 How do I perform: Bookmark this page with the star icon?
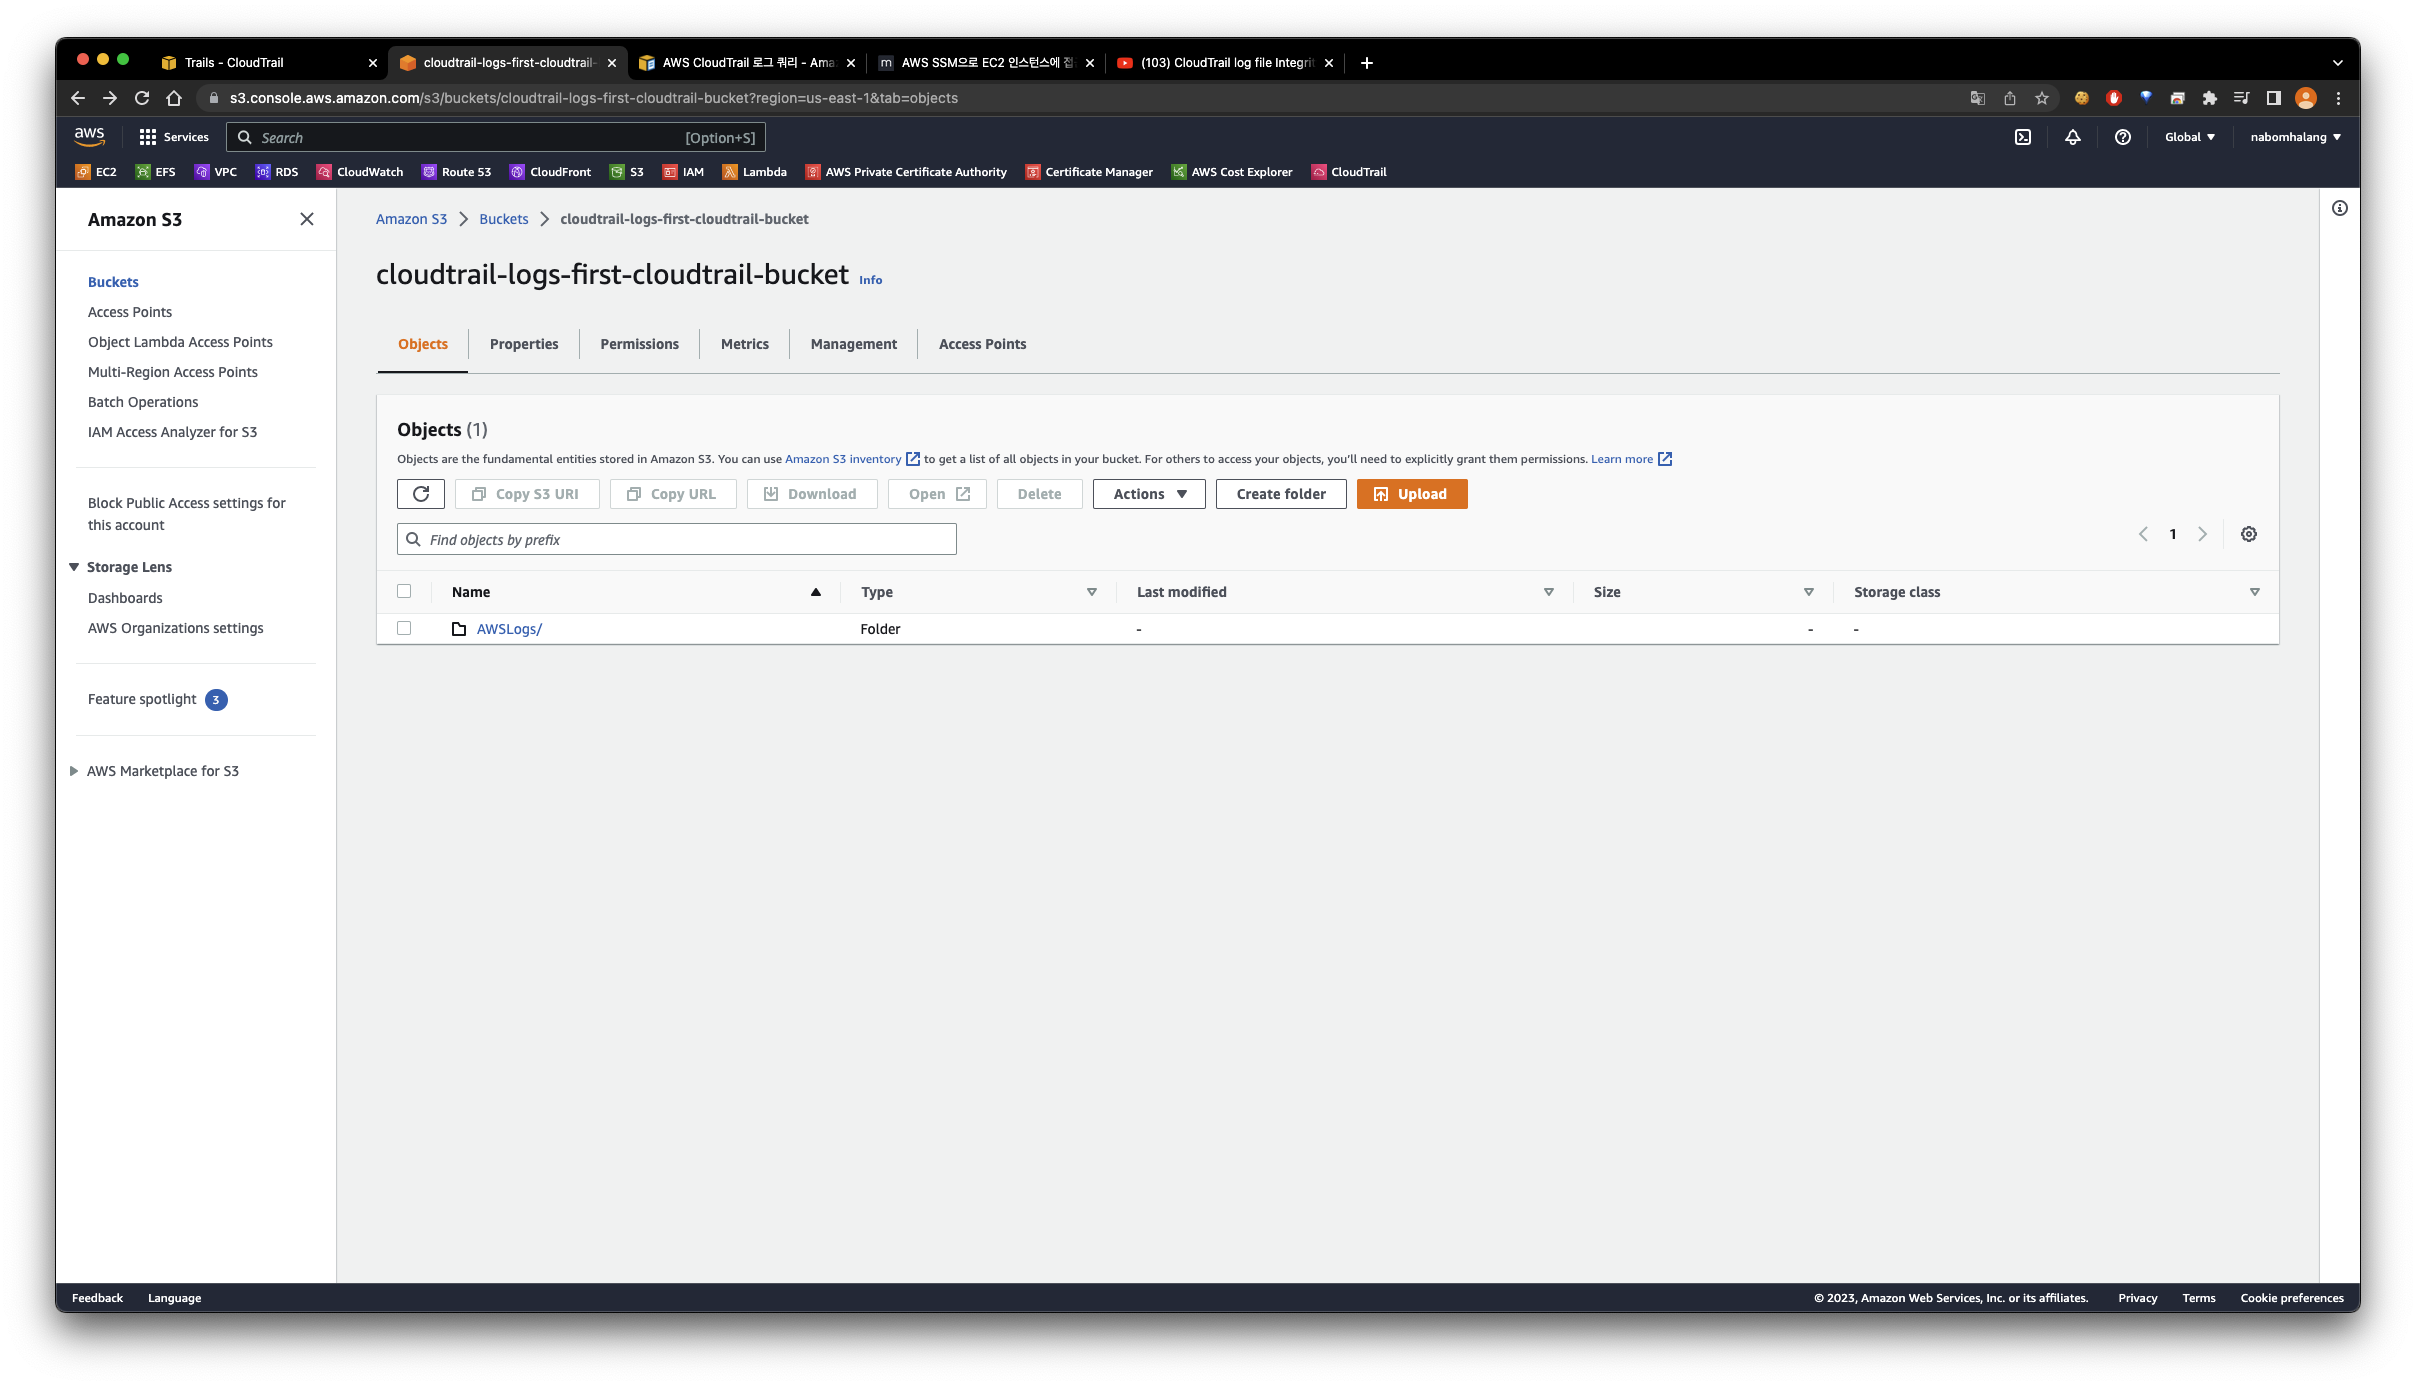(2042, 98)
